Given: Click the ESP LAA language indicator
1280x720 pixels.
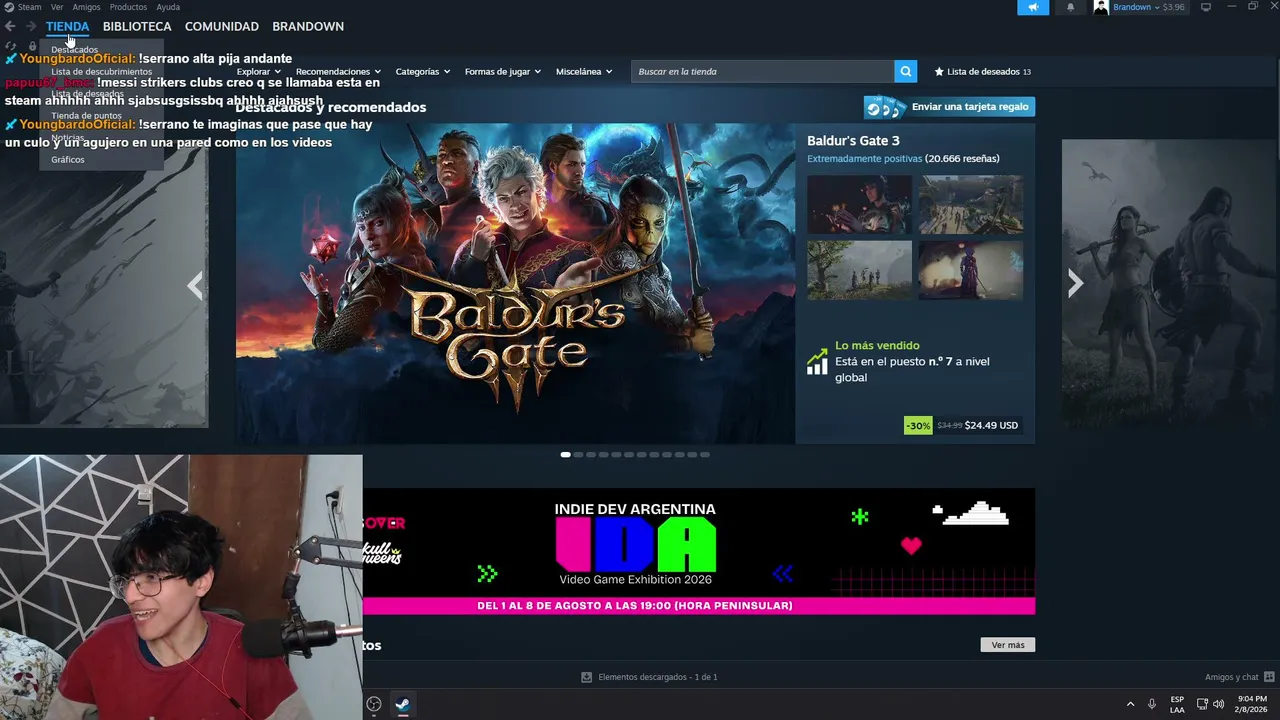Looking at the screenshot, I should click(x=1177, y=704).
